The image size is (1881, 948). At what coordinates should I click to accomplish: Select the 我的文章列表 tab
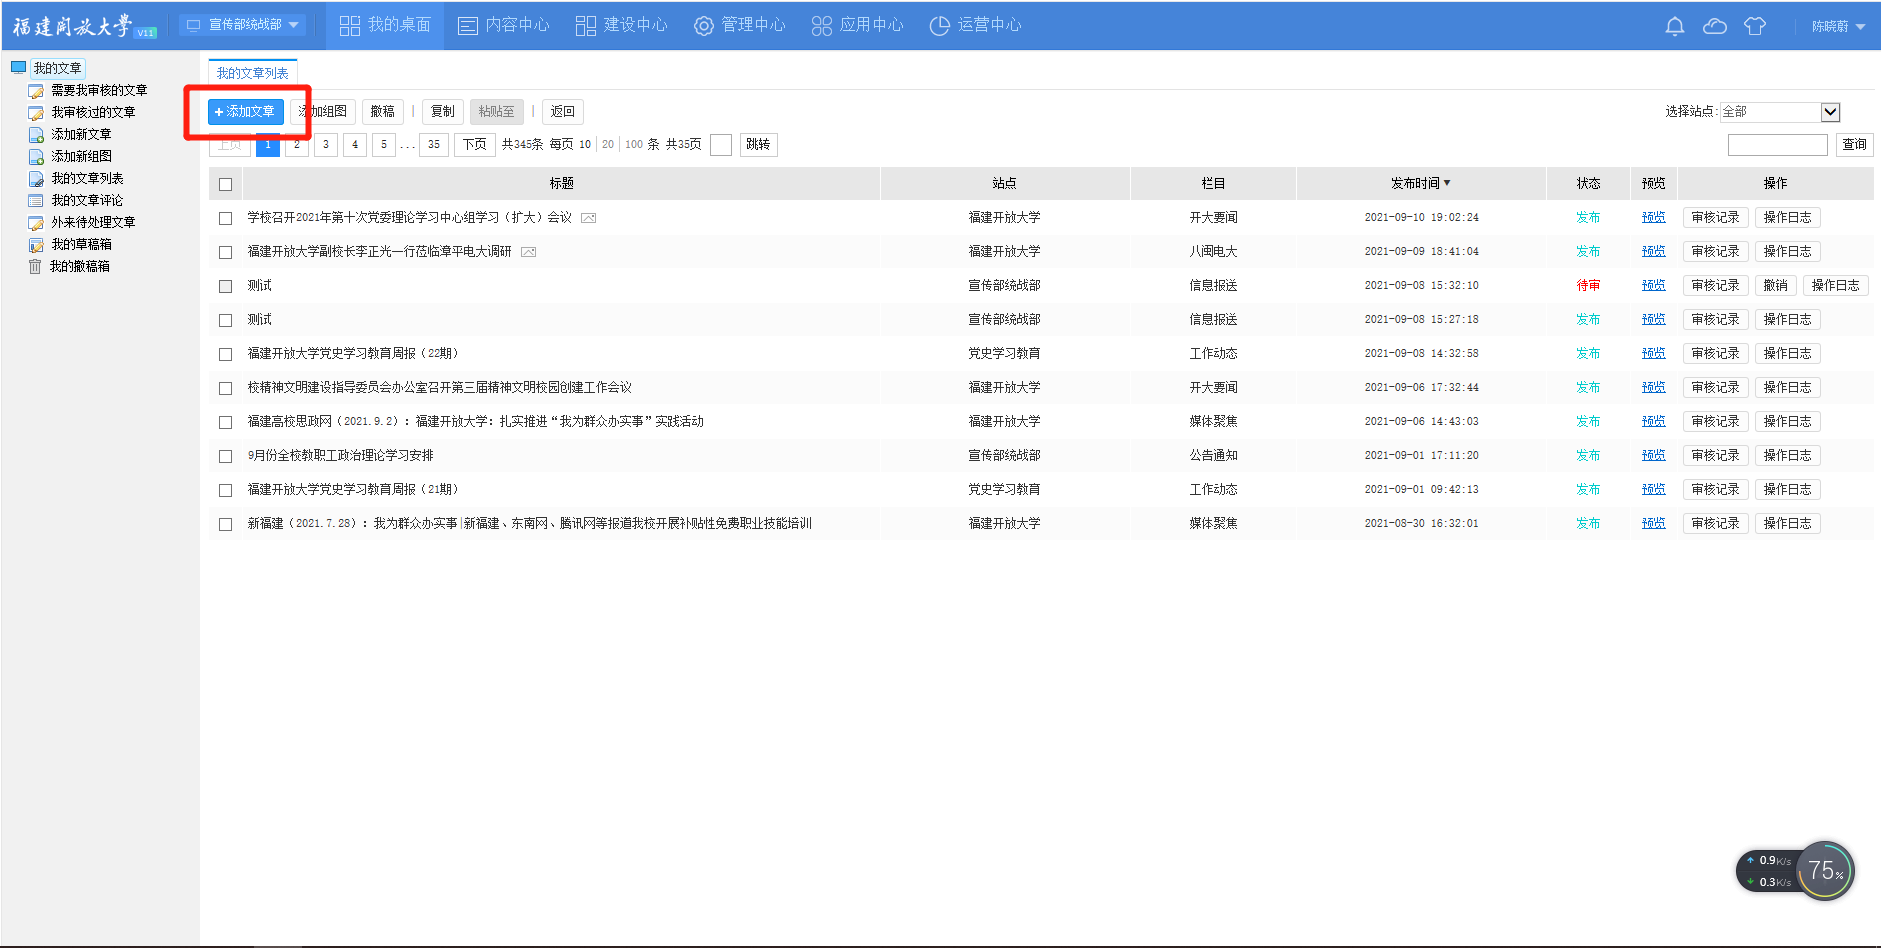click(252, 73)
